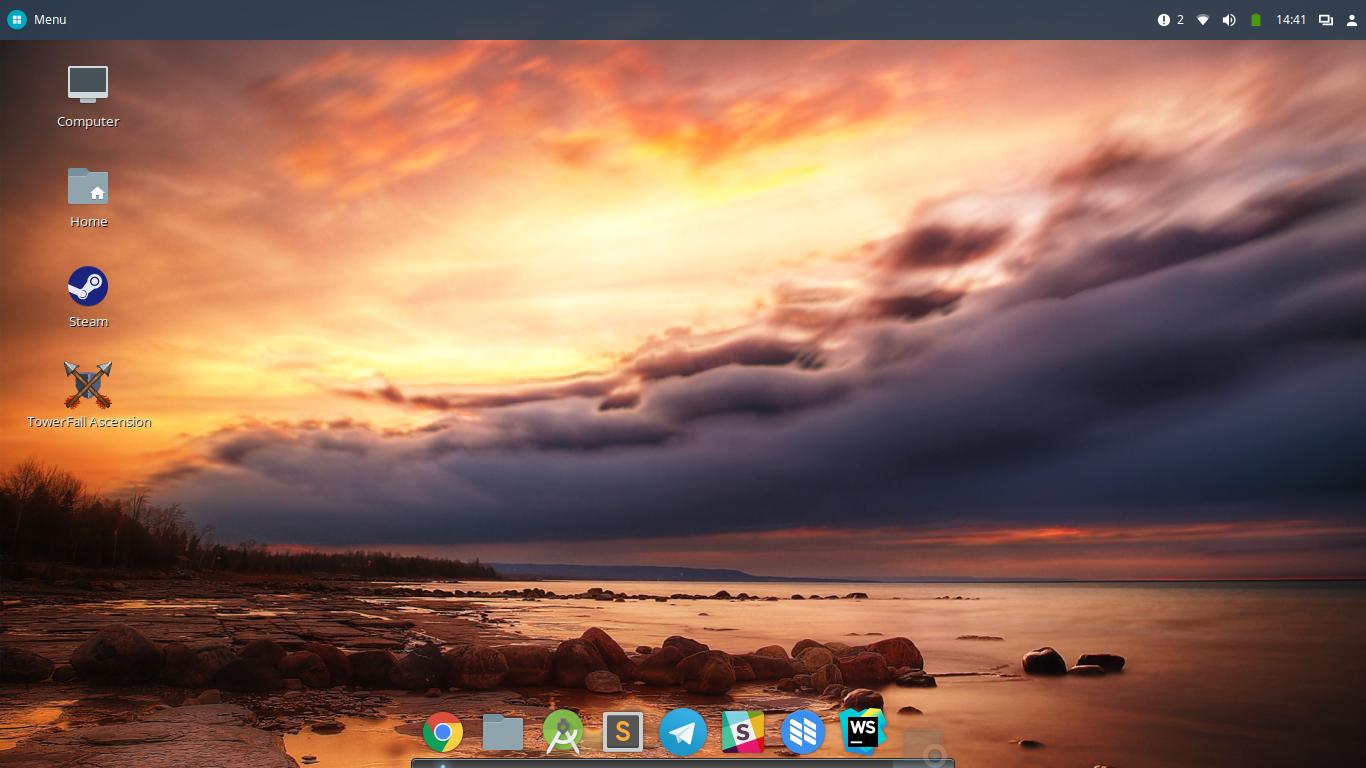Launch Sublime Text from the dock
1366x768 pixels.
[x=623, y=733]
